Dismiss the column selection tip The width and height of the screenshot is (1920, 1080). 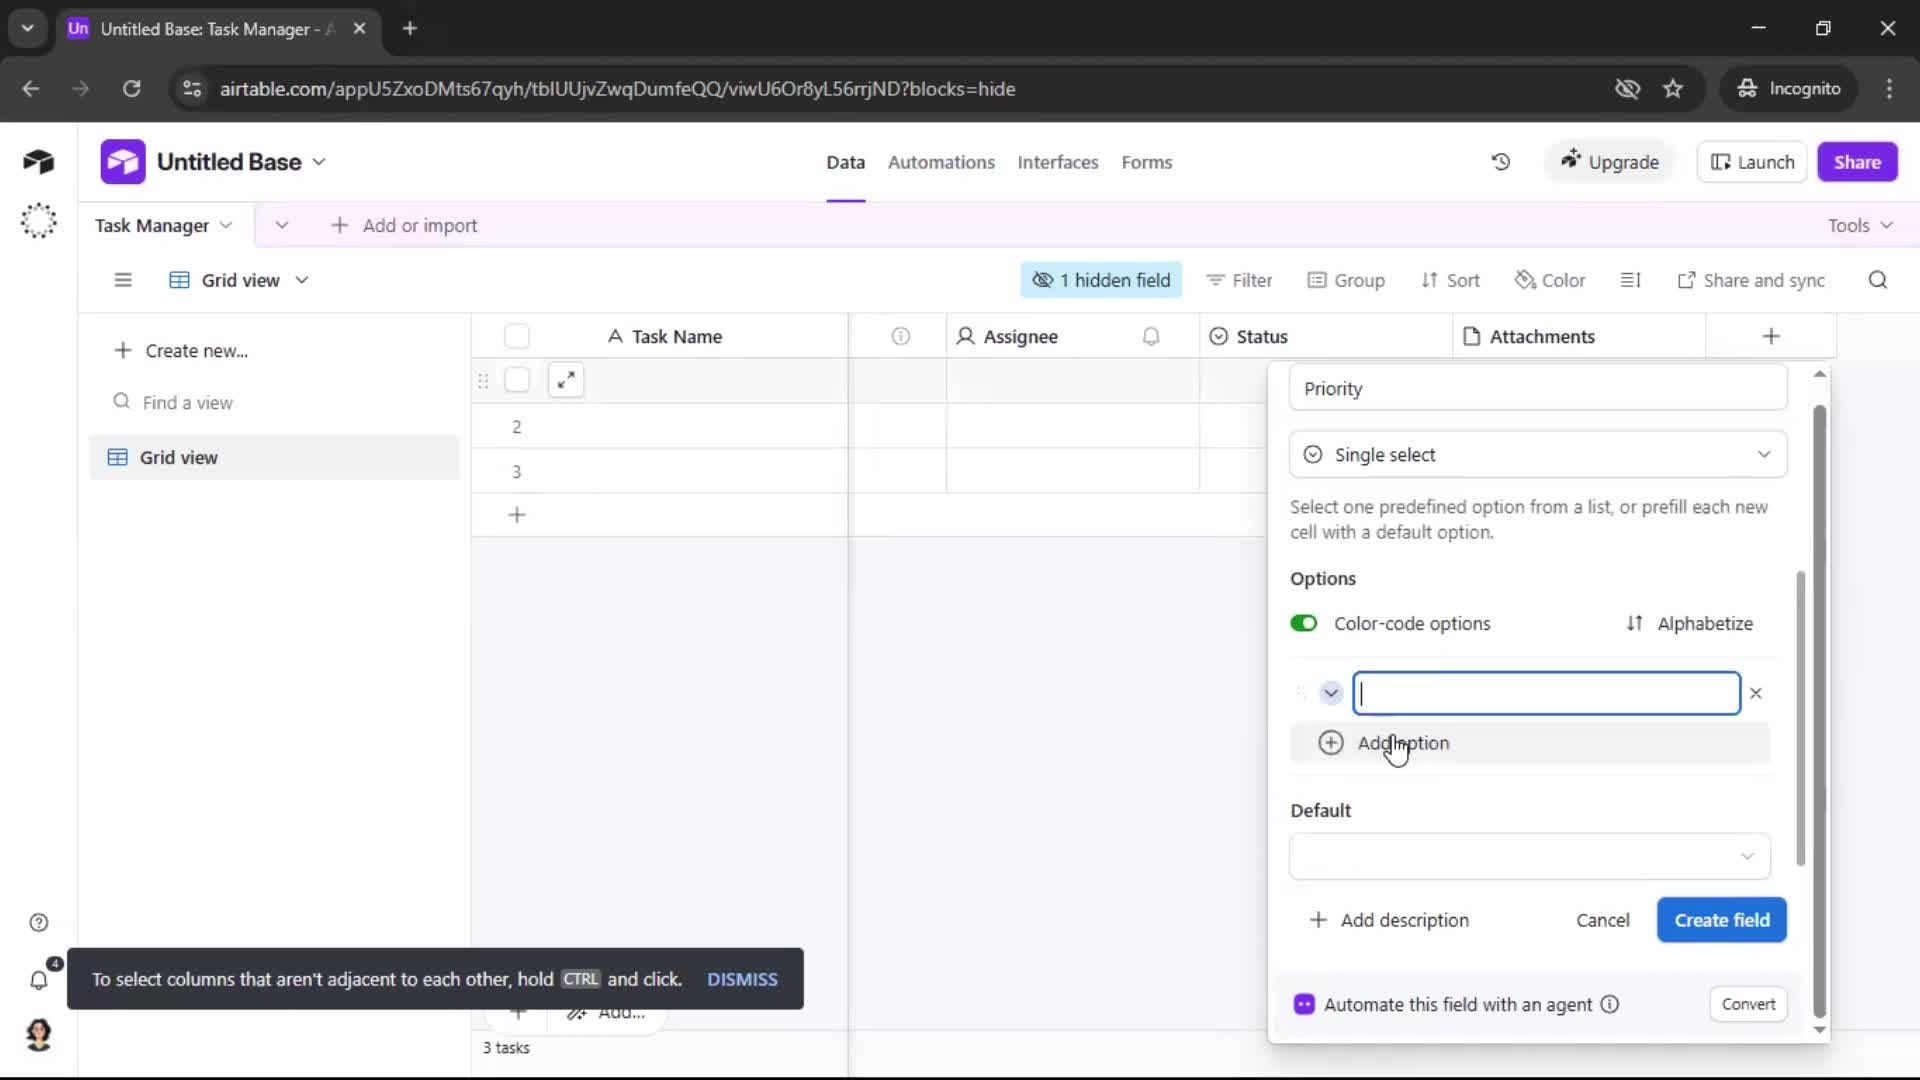pos(742,979)
